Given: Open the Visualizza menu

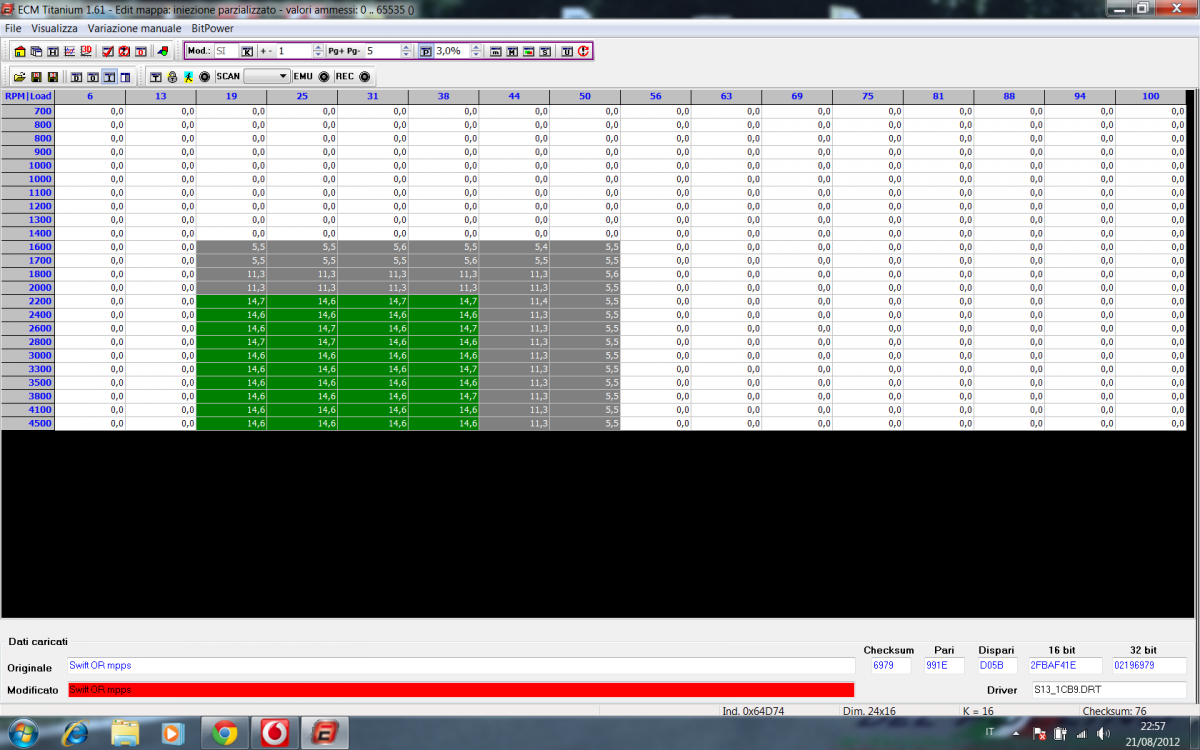Looking at the screenshot, I should [54, 29].
